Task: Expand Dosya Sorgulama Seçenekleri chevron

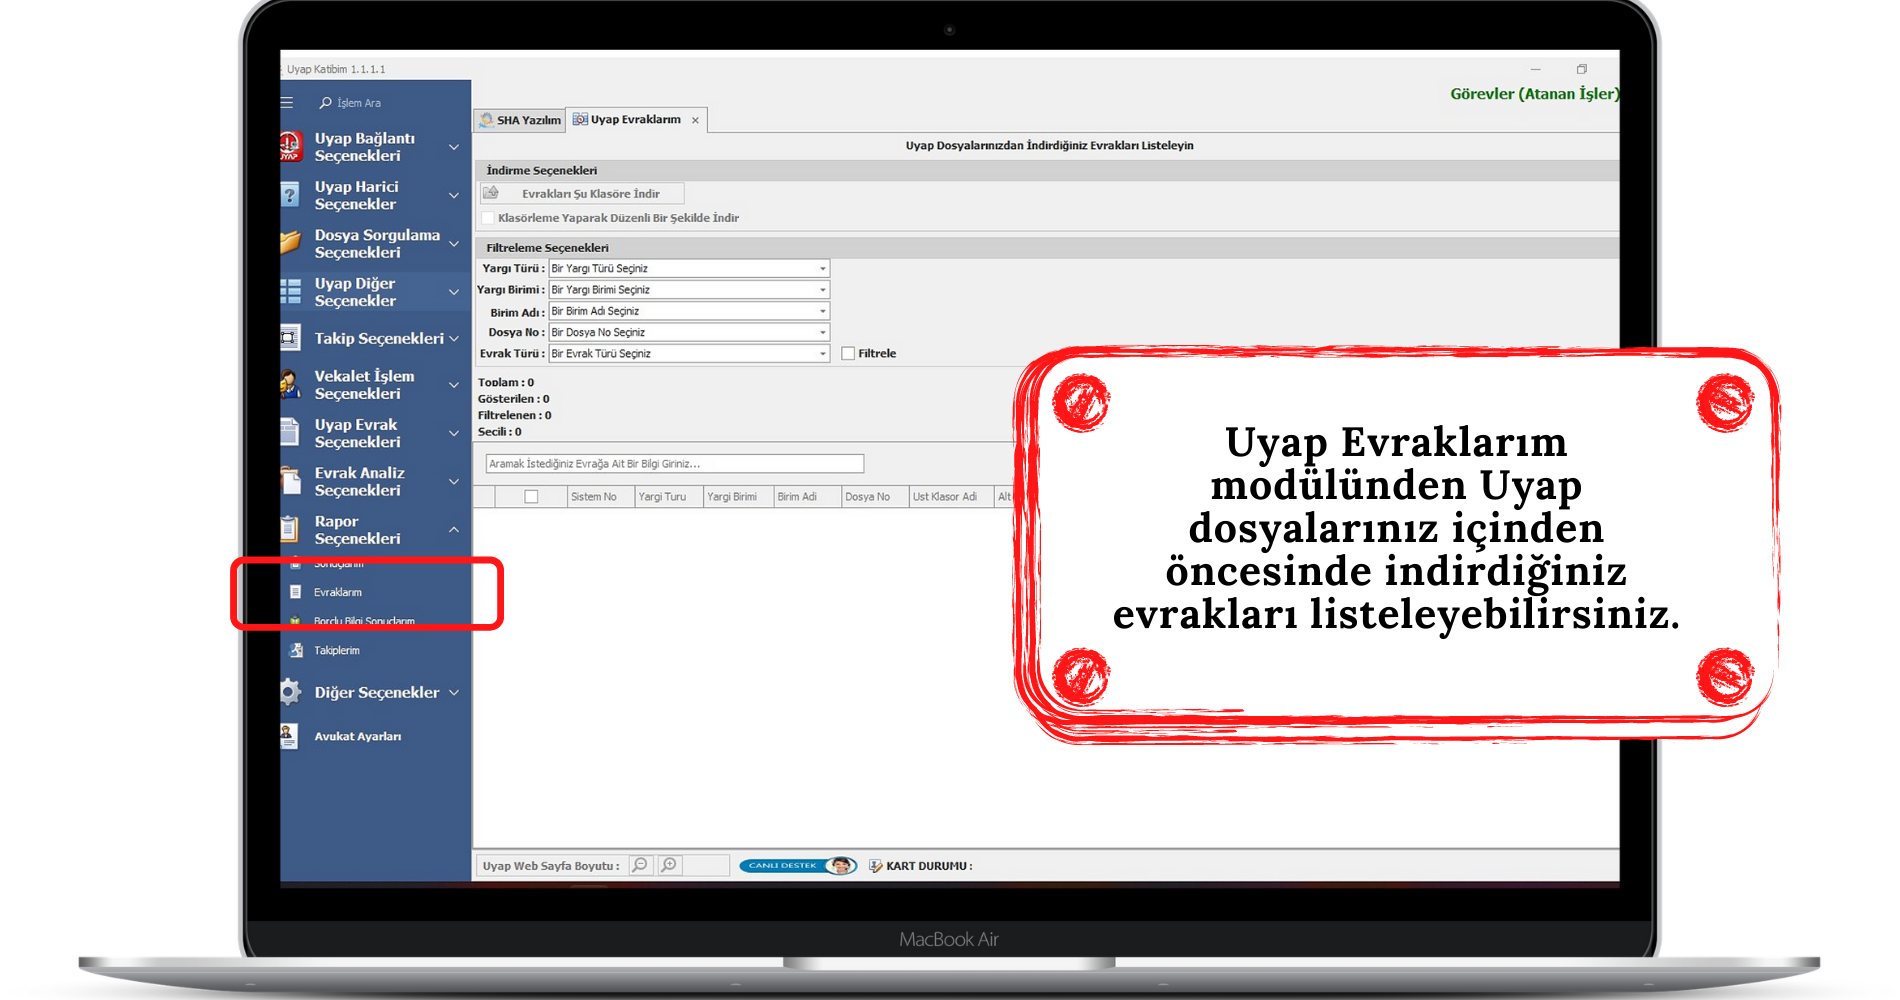Action: 454,243
